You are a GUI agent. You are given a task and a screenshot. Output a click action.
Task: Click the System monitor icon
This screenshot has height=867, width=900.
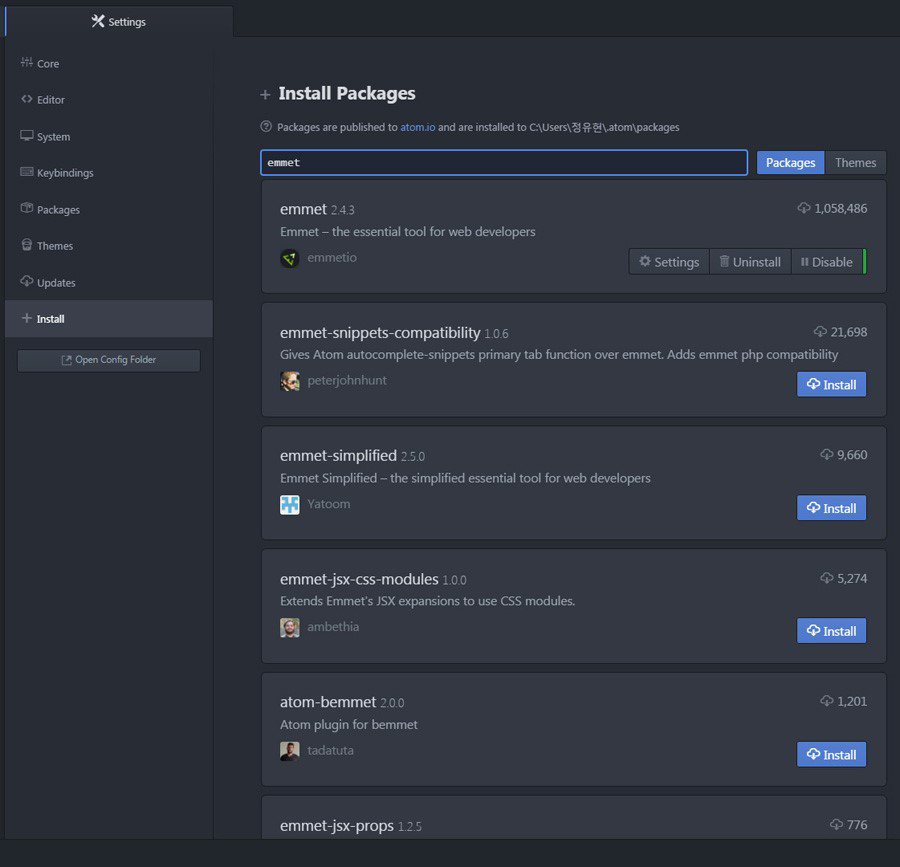point(26,135)
